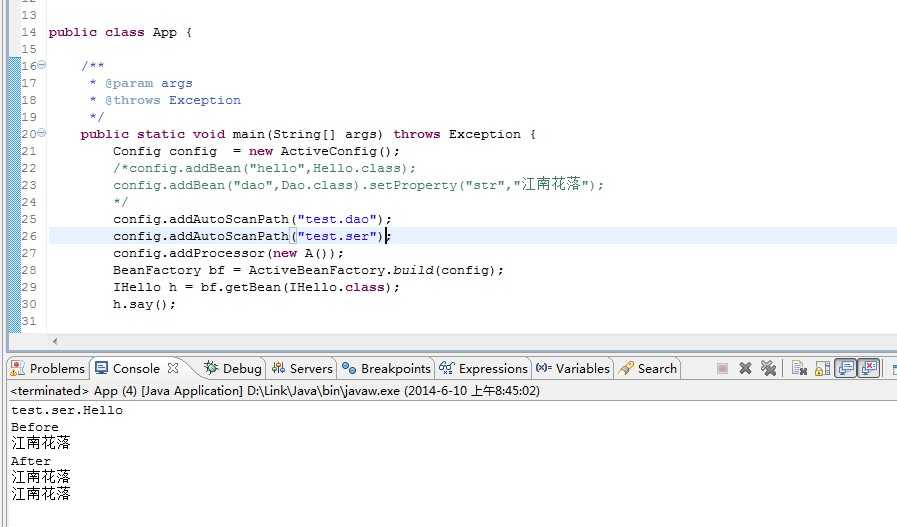Click the terminated App (4) launch description
This screenshot has width=897, height=527.
point(275,391)
